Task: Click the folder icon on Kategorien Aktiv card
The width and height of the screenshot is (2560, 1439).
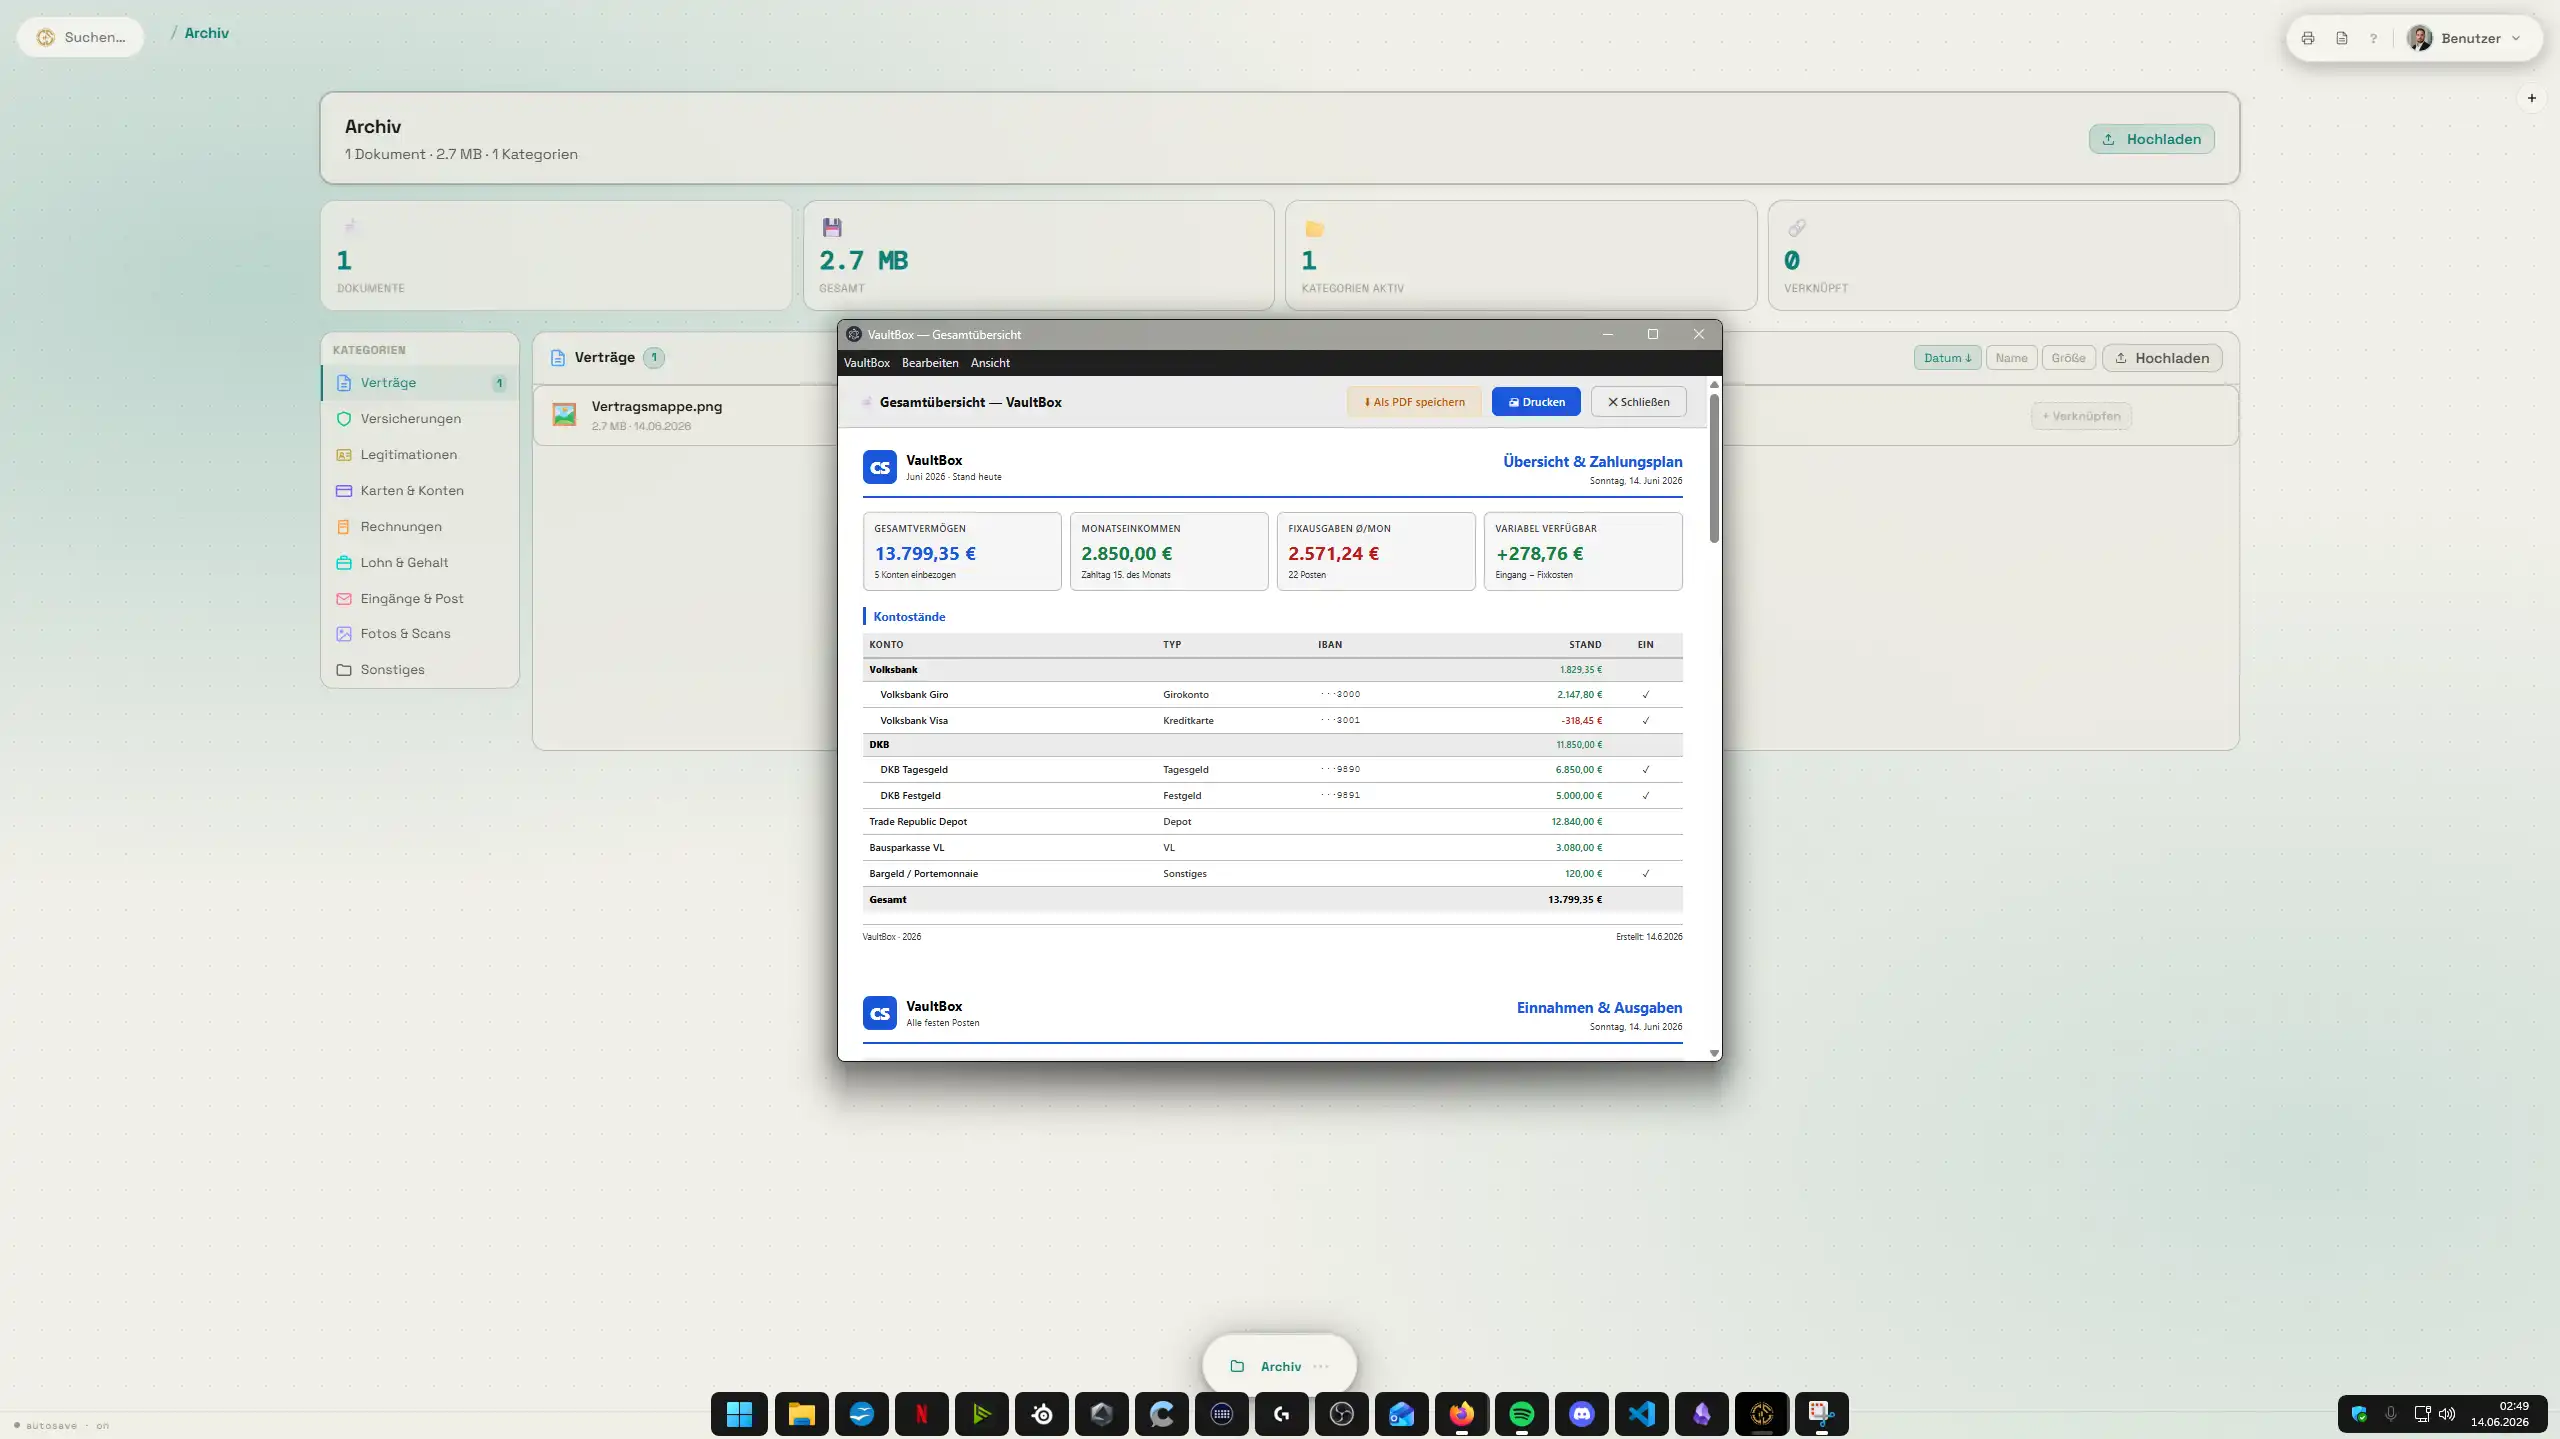Action: tap(1314, 228)
